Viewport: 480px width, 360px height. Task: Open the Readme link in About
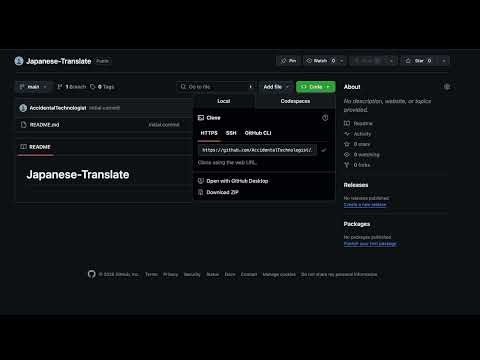[x=363, y=123]
